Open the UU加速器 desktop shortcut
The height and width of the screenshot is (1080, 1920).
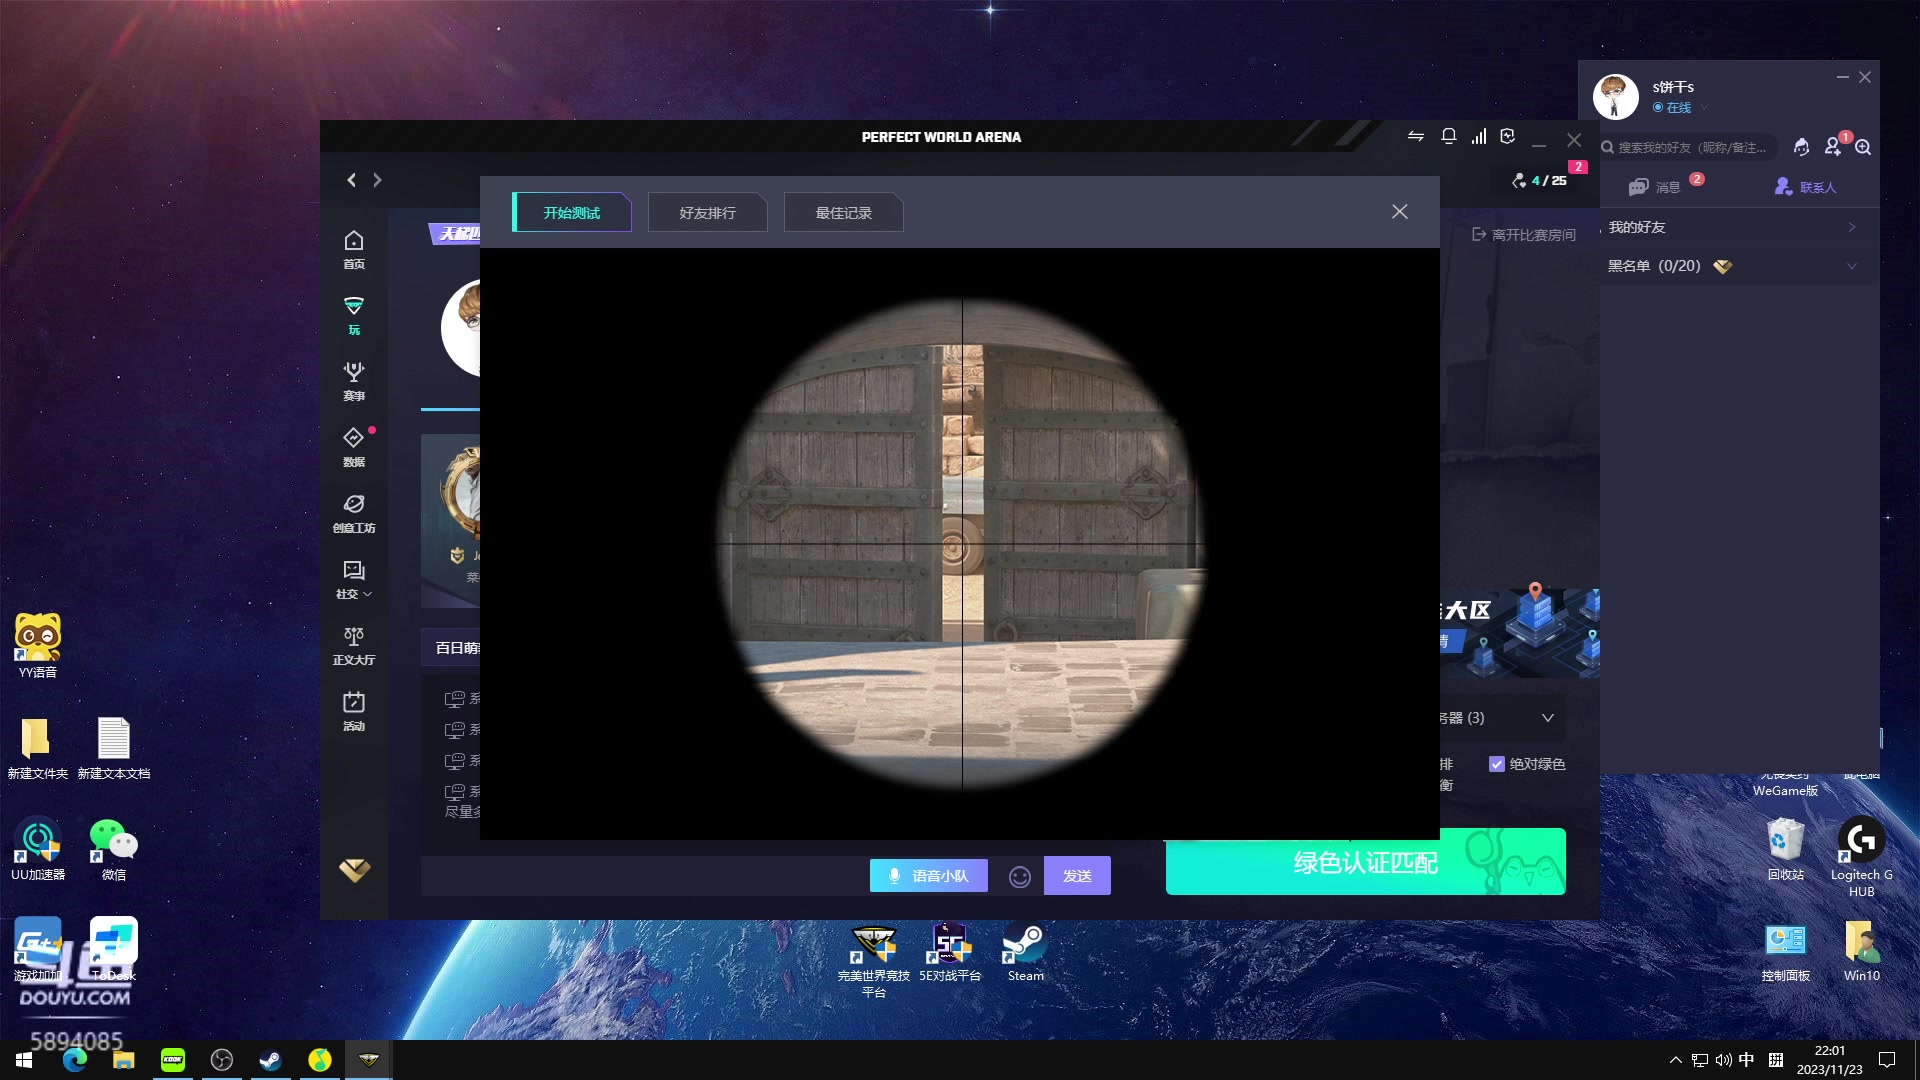point(38,849)
